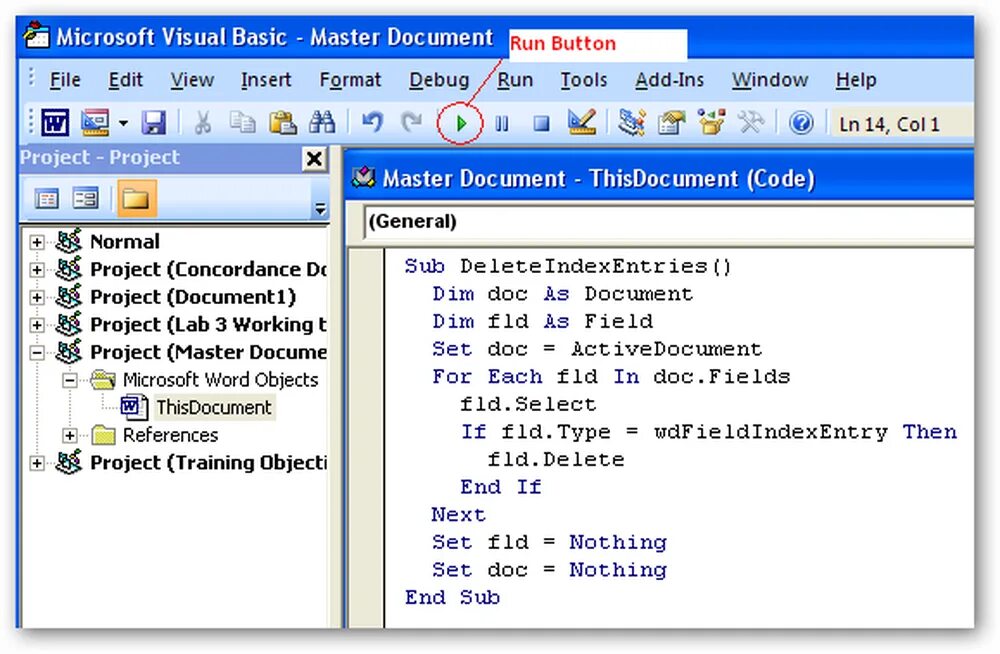Image resolution: width=1000 pixels, height=654 pixels.
Task: Open the File menu
Action: tap(65, 80)
